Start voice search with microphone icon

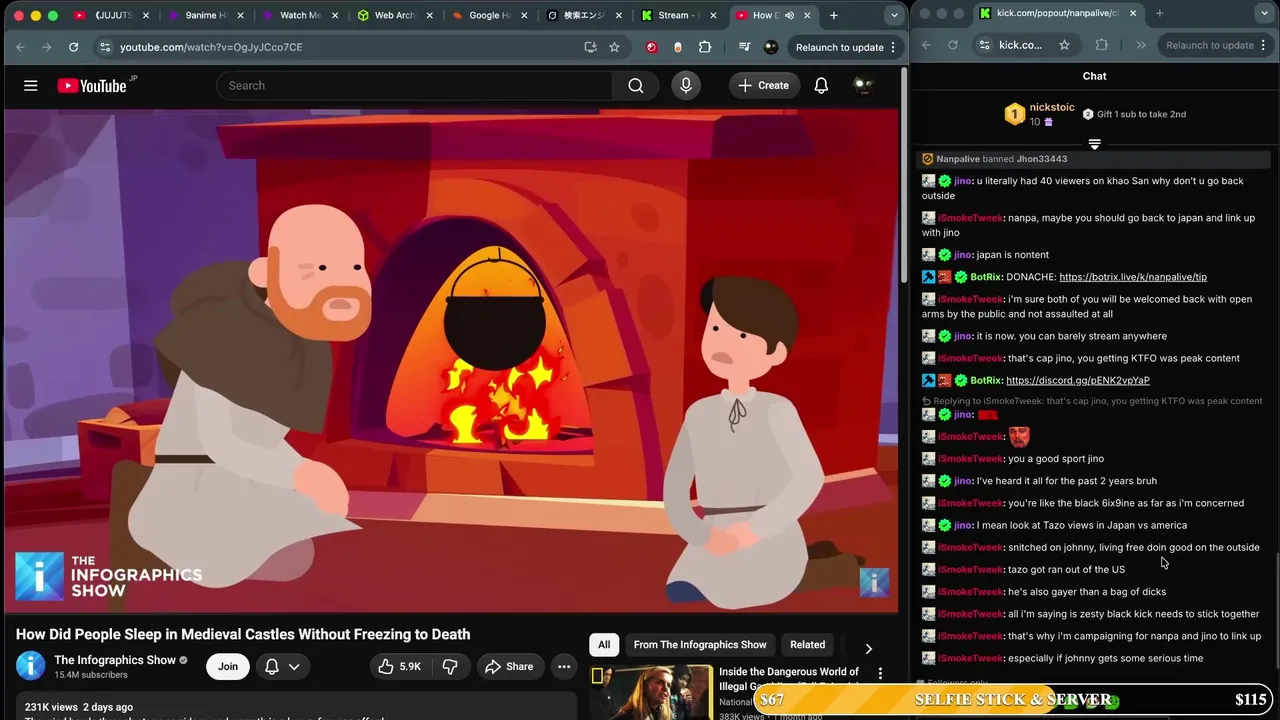point(686,86)
